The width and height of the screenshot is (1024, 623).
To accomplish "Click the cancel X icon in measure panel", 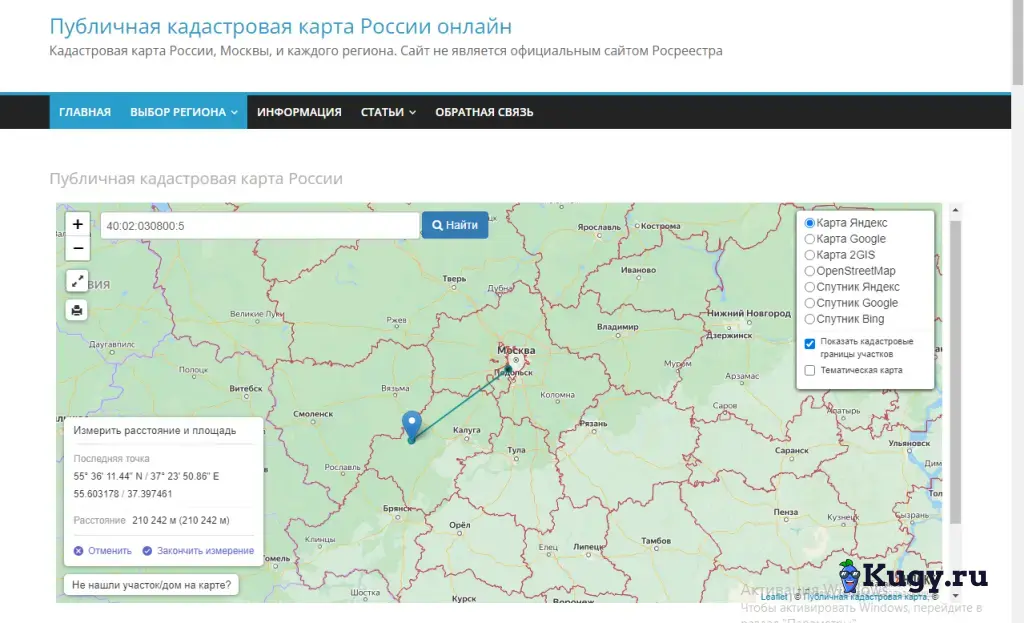I will pos(78,551).
